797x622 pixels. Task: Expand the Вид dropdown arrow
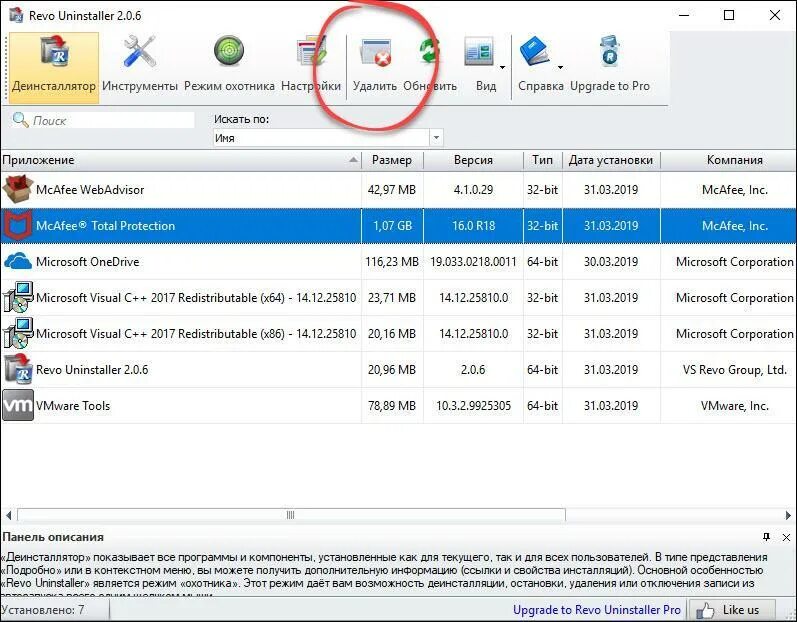[503, 68]
